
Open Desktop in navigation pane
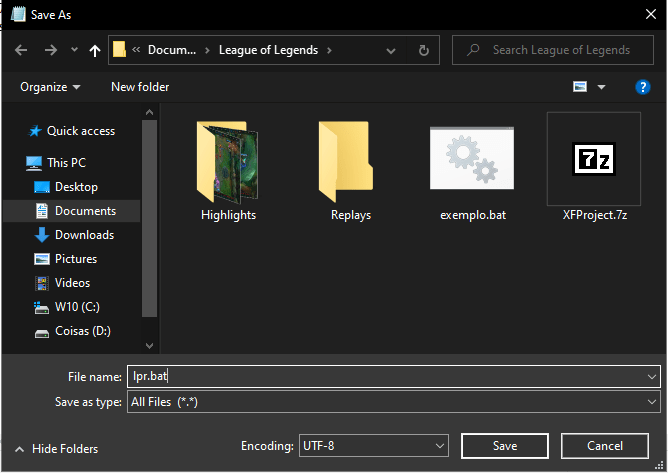click(x=76, y=187)
